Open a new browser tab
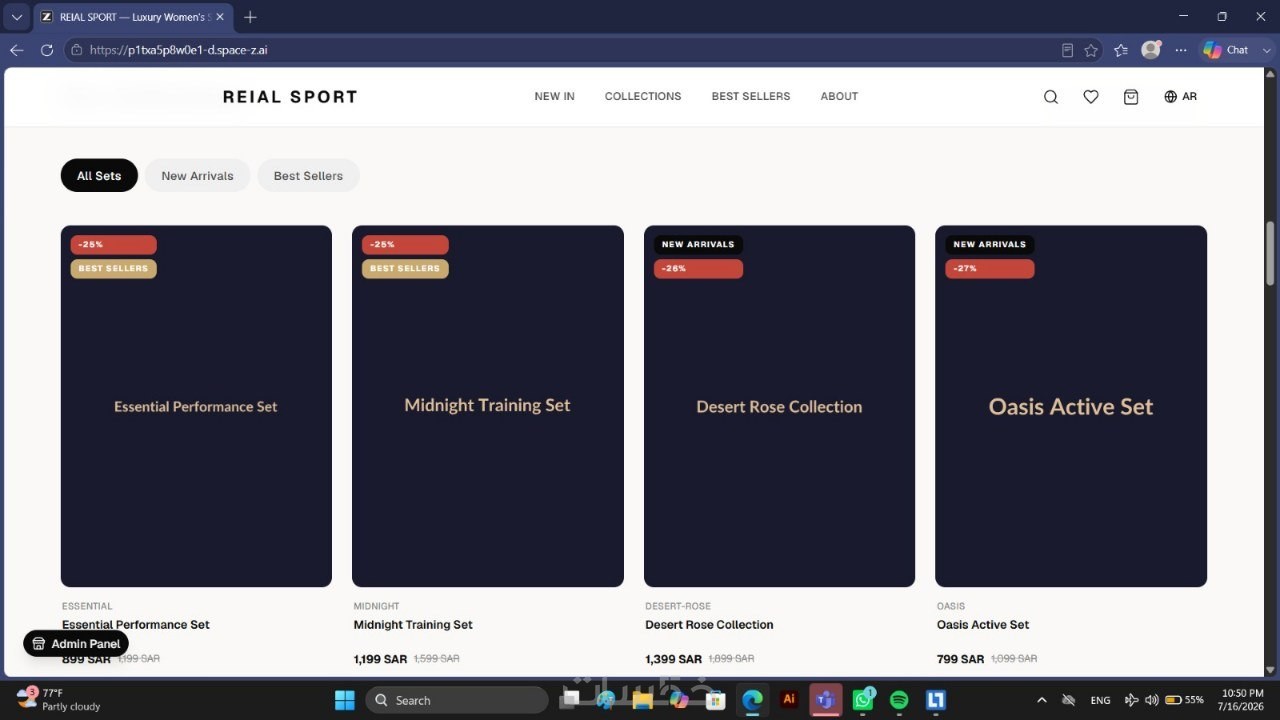The width and height of the screenshot is (1280, 720). (250, 17)
